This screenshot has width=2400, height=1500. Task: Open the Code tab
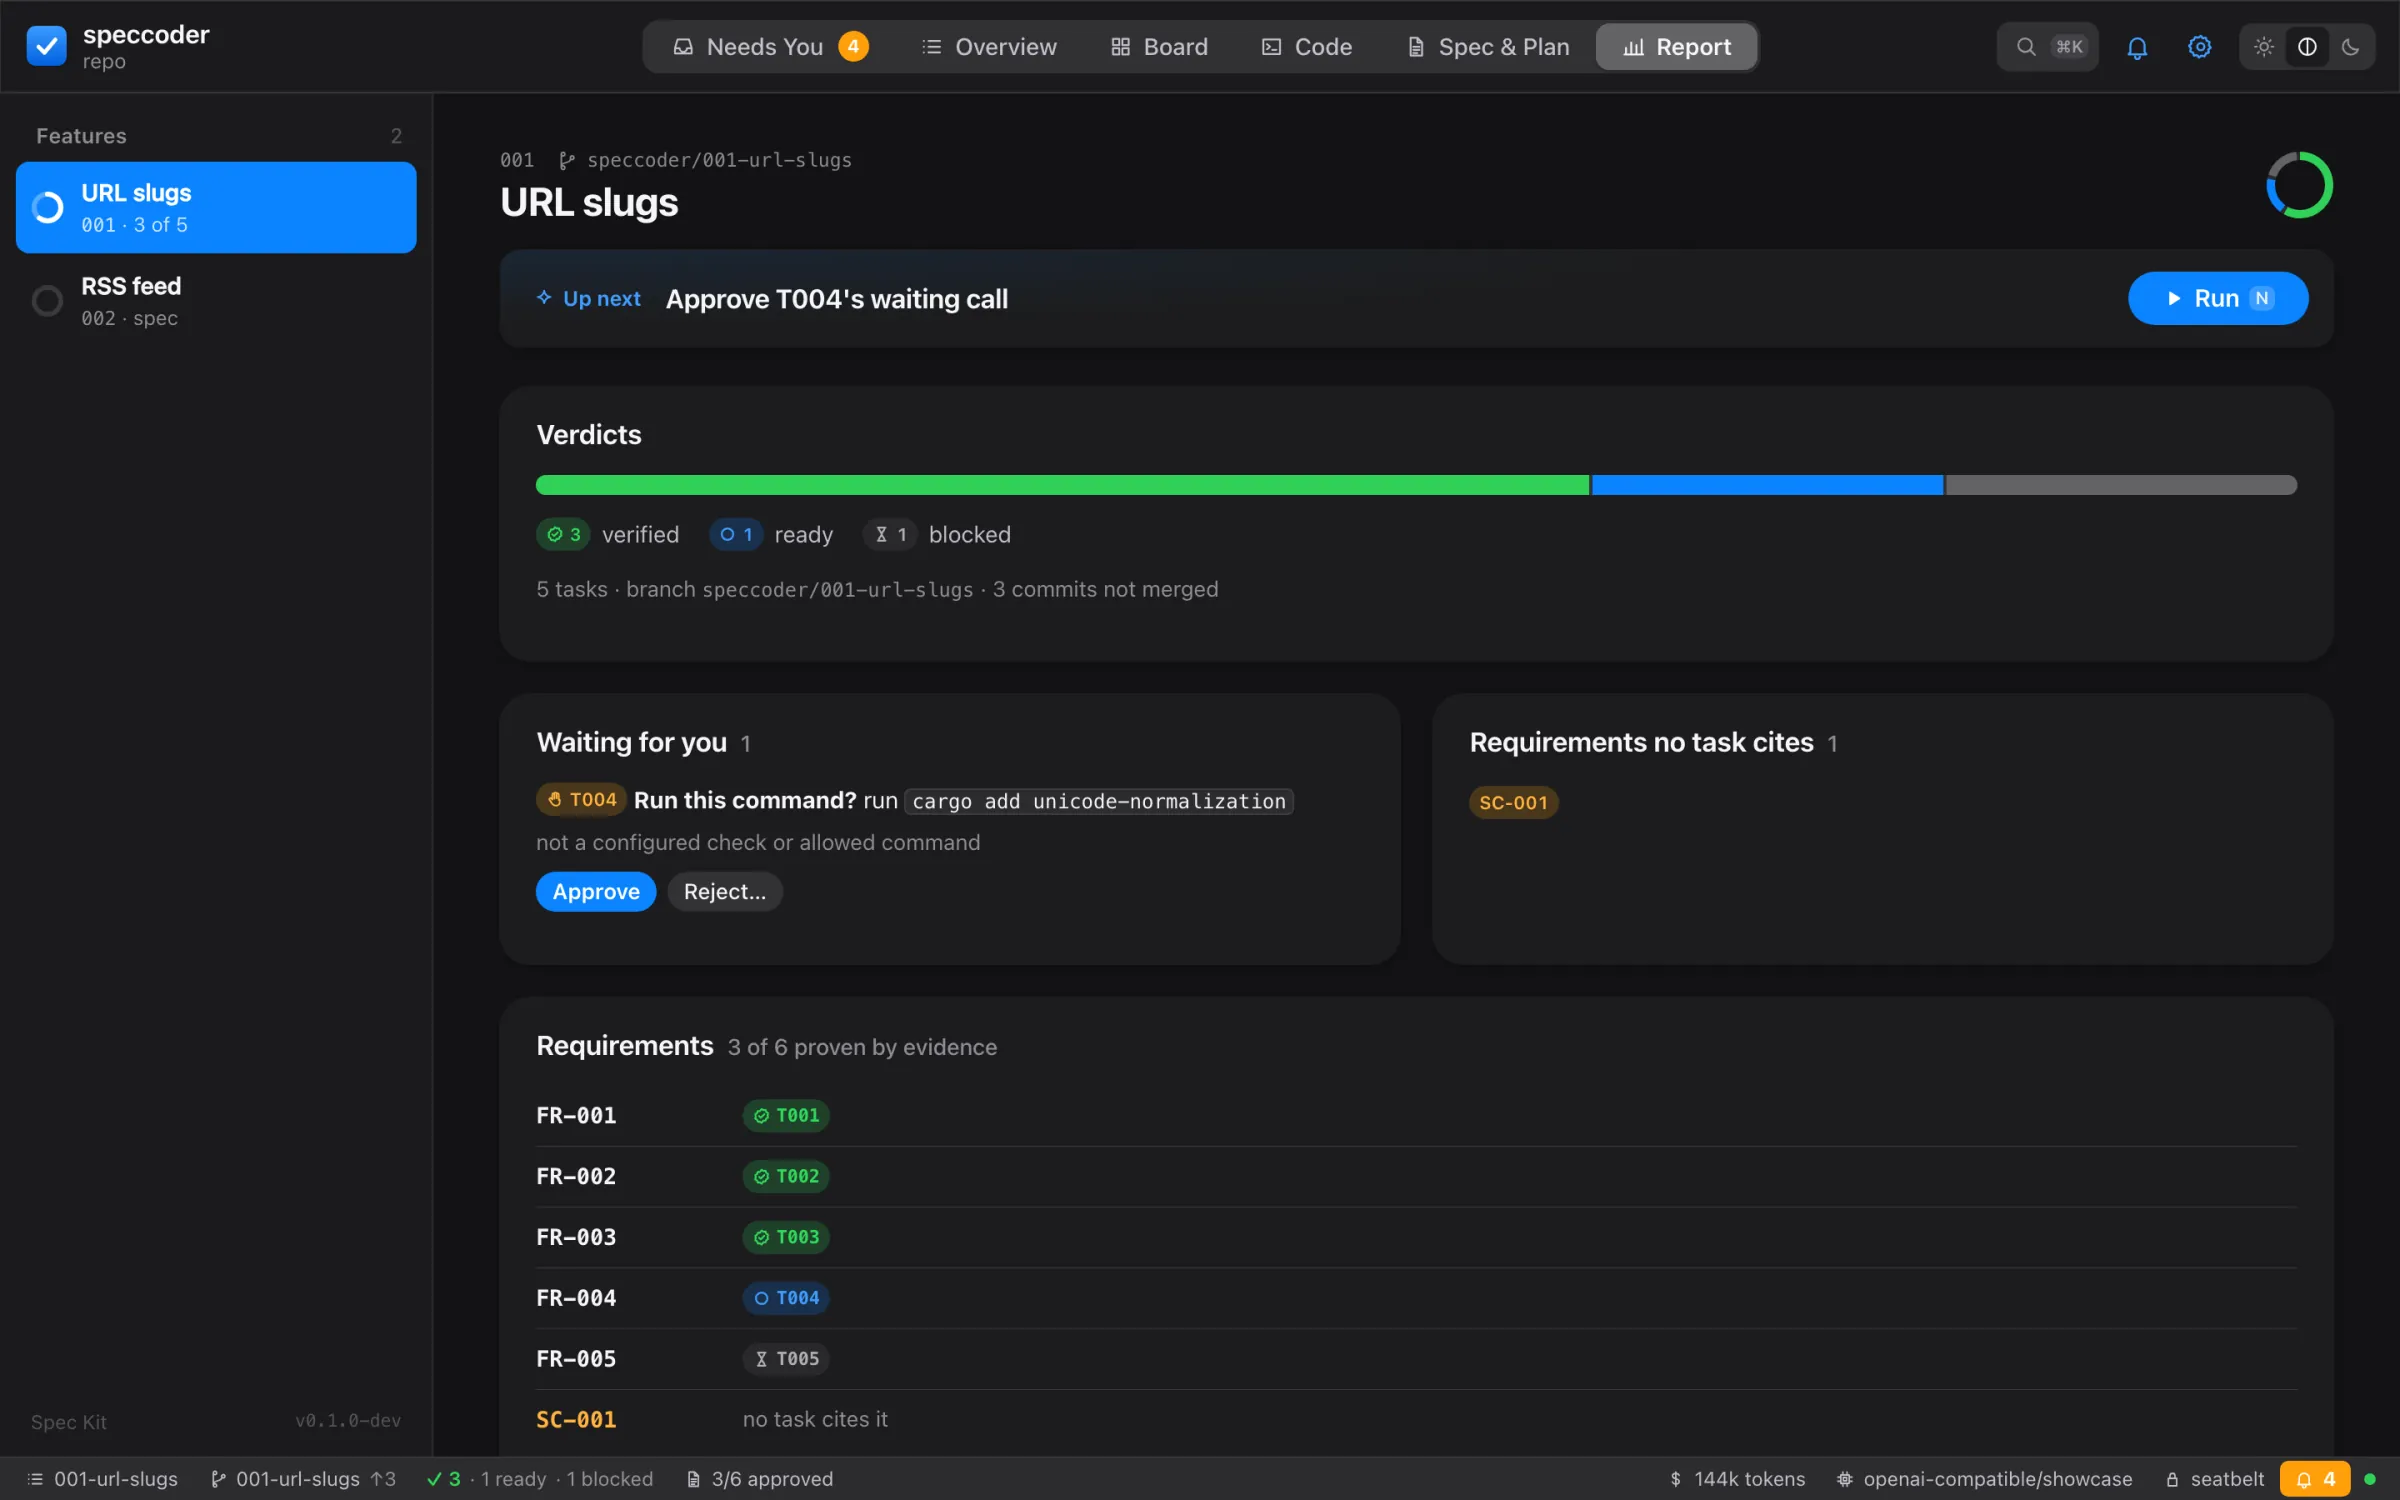[1306, 47]
